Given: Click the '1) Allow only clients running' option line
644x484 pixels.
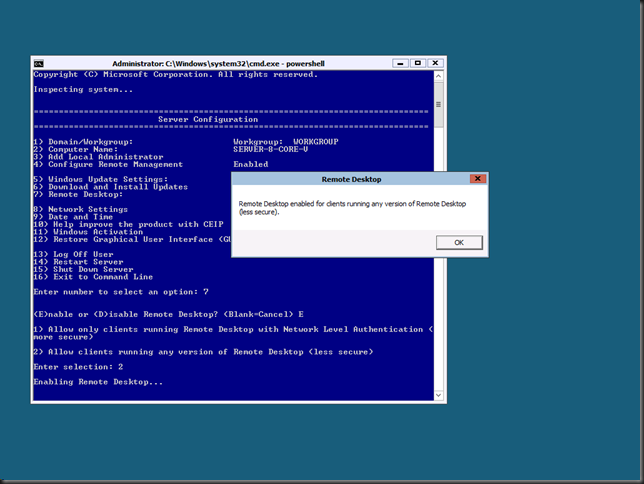Looking at the screenshot, I should [233, 333].
